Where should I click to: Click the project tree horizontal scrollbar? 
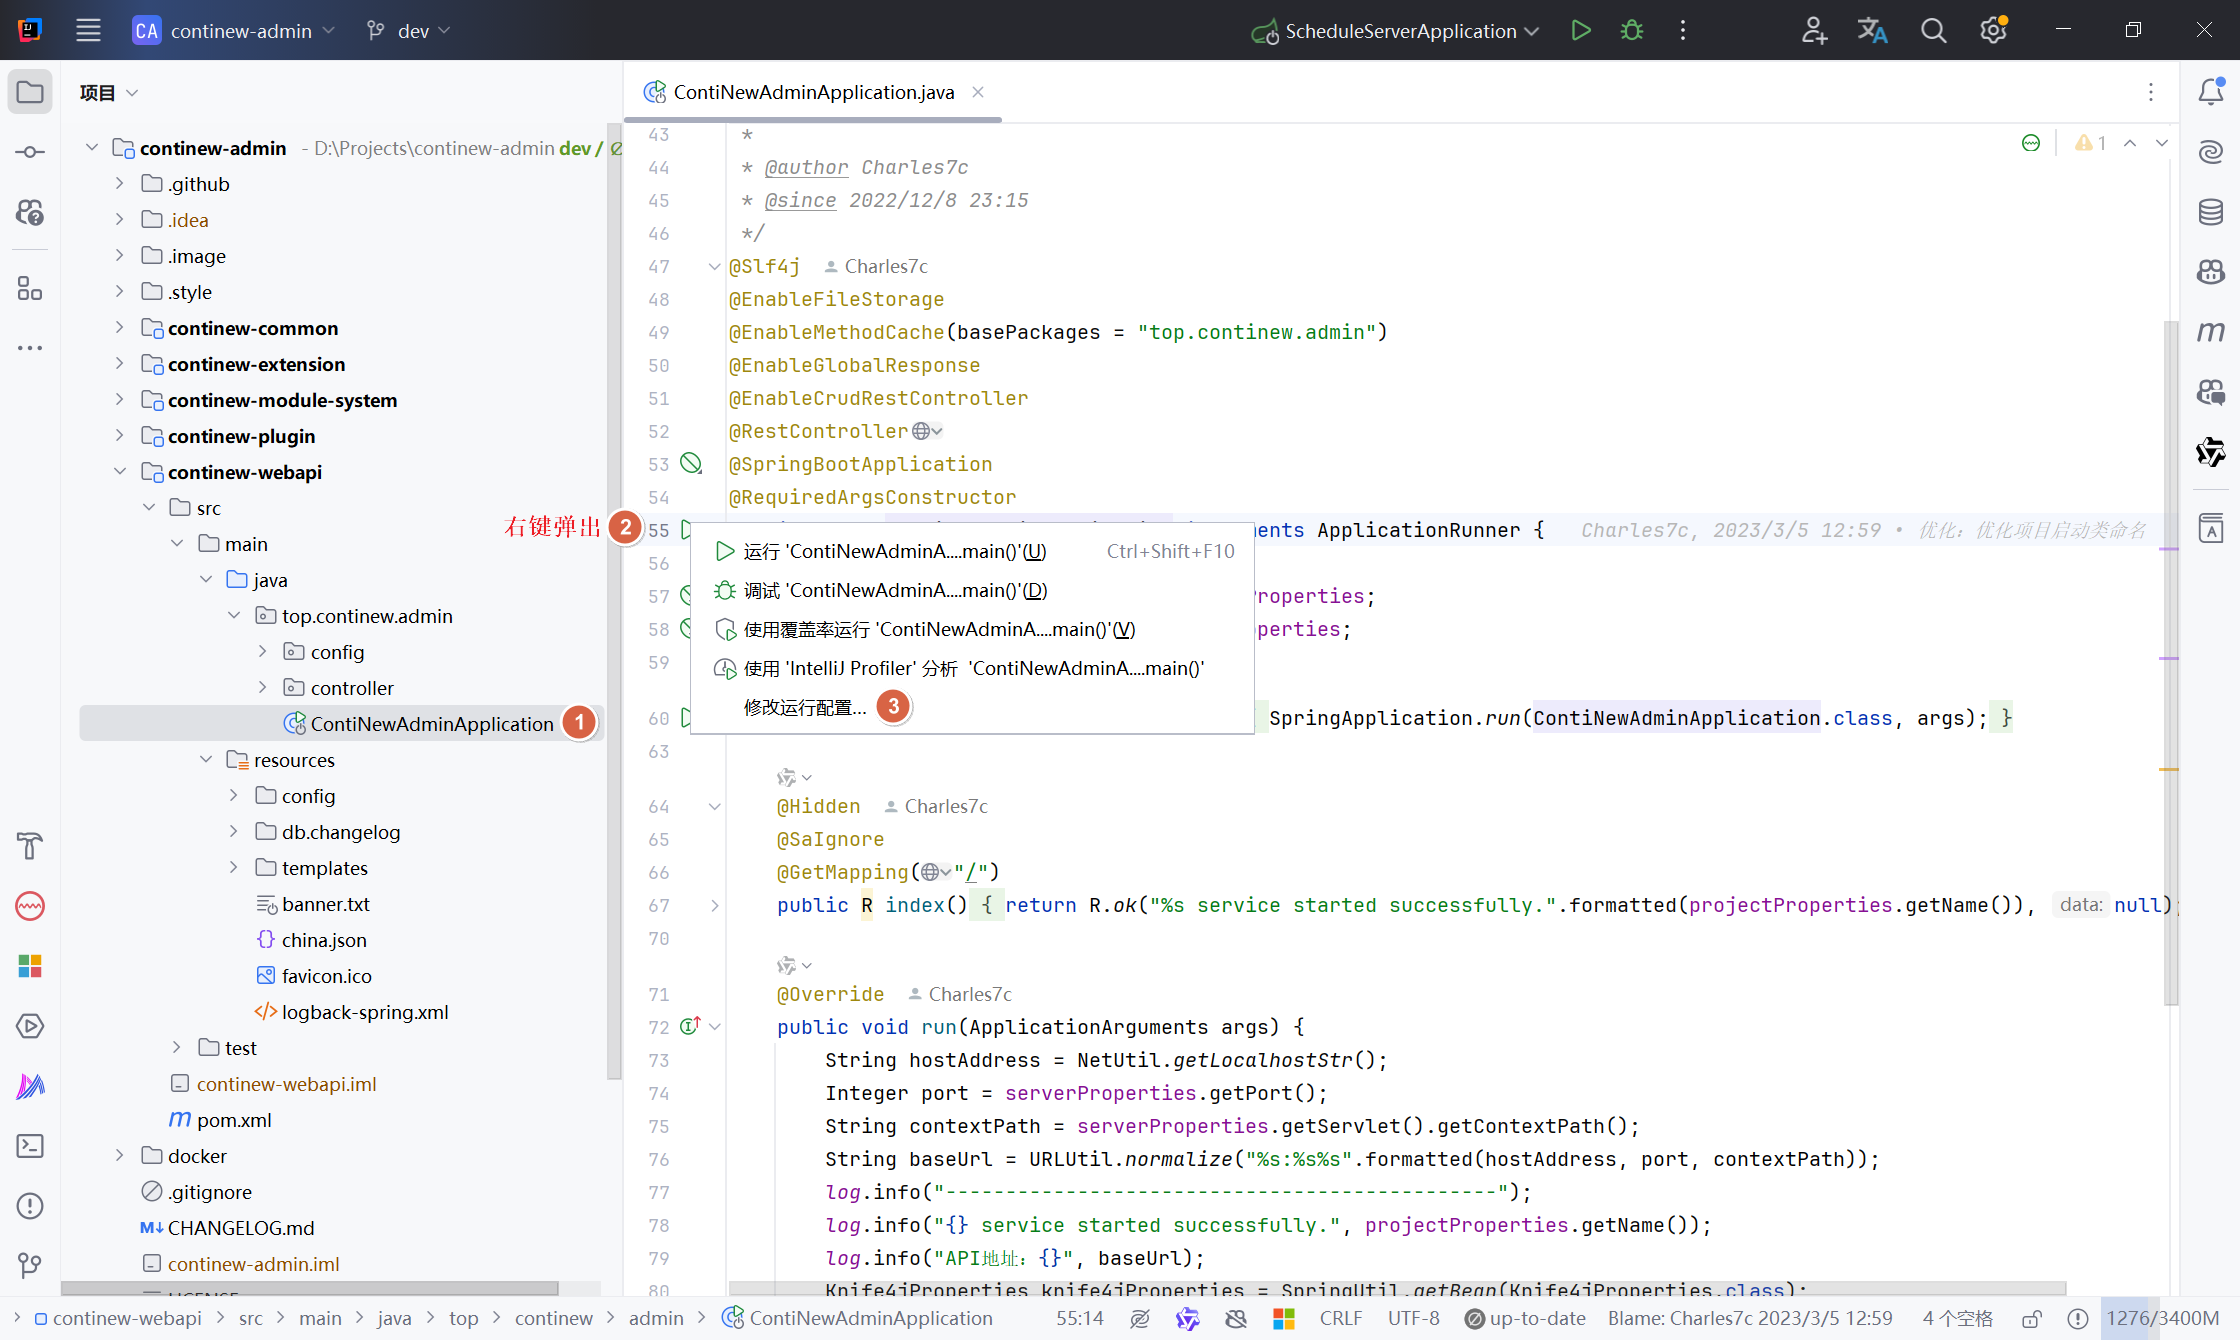pos(309,1288)
